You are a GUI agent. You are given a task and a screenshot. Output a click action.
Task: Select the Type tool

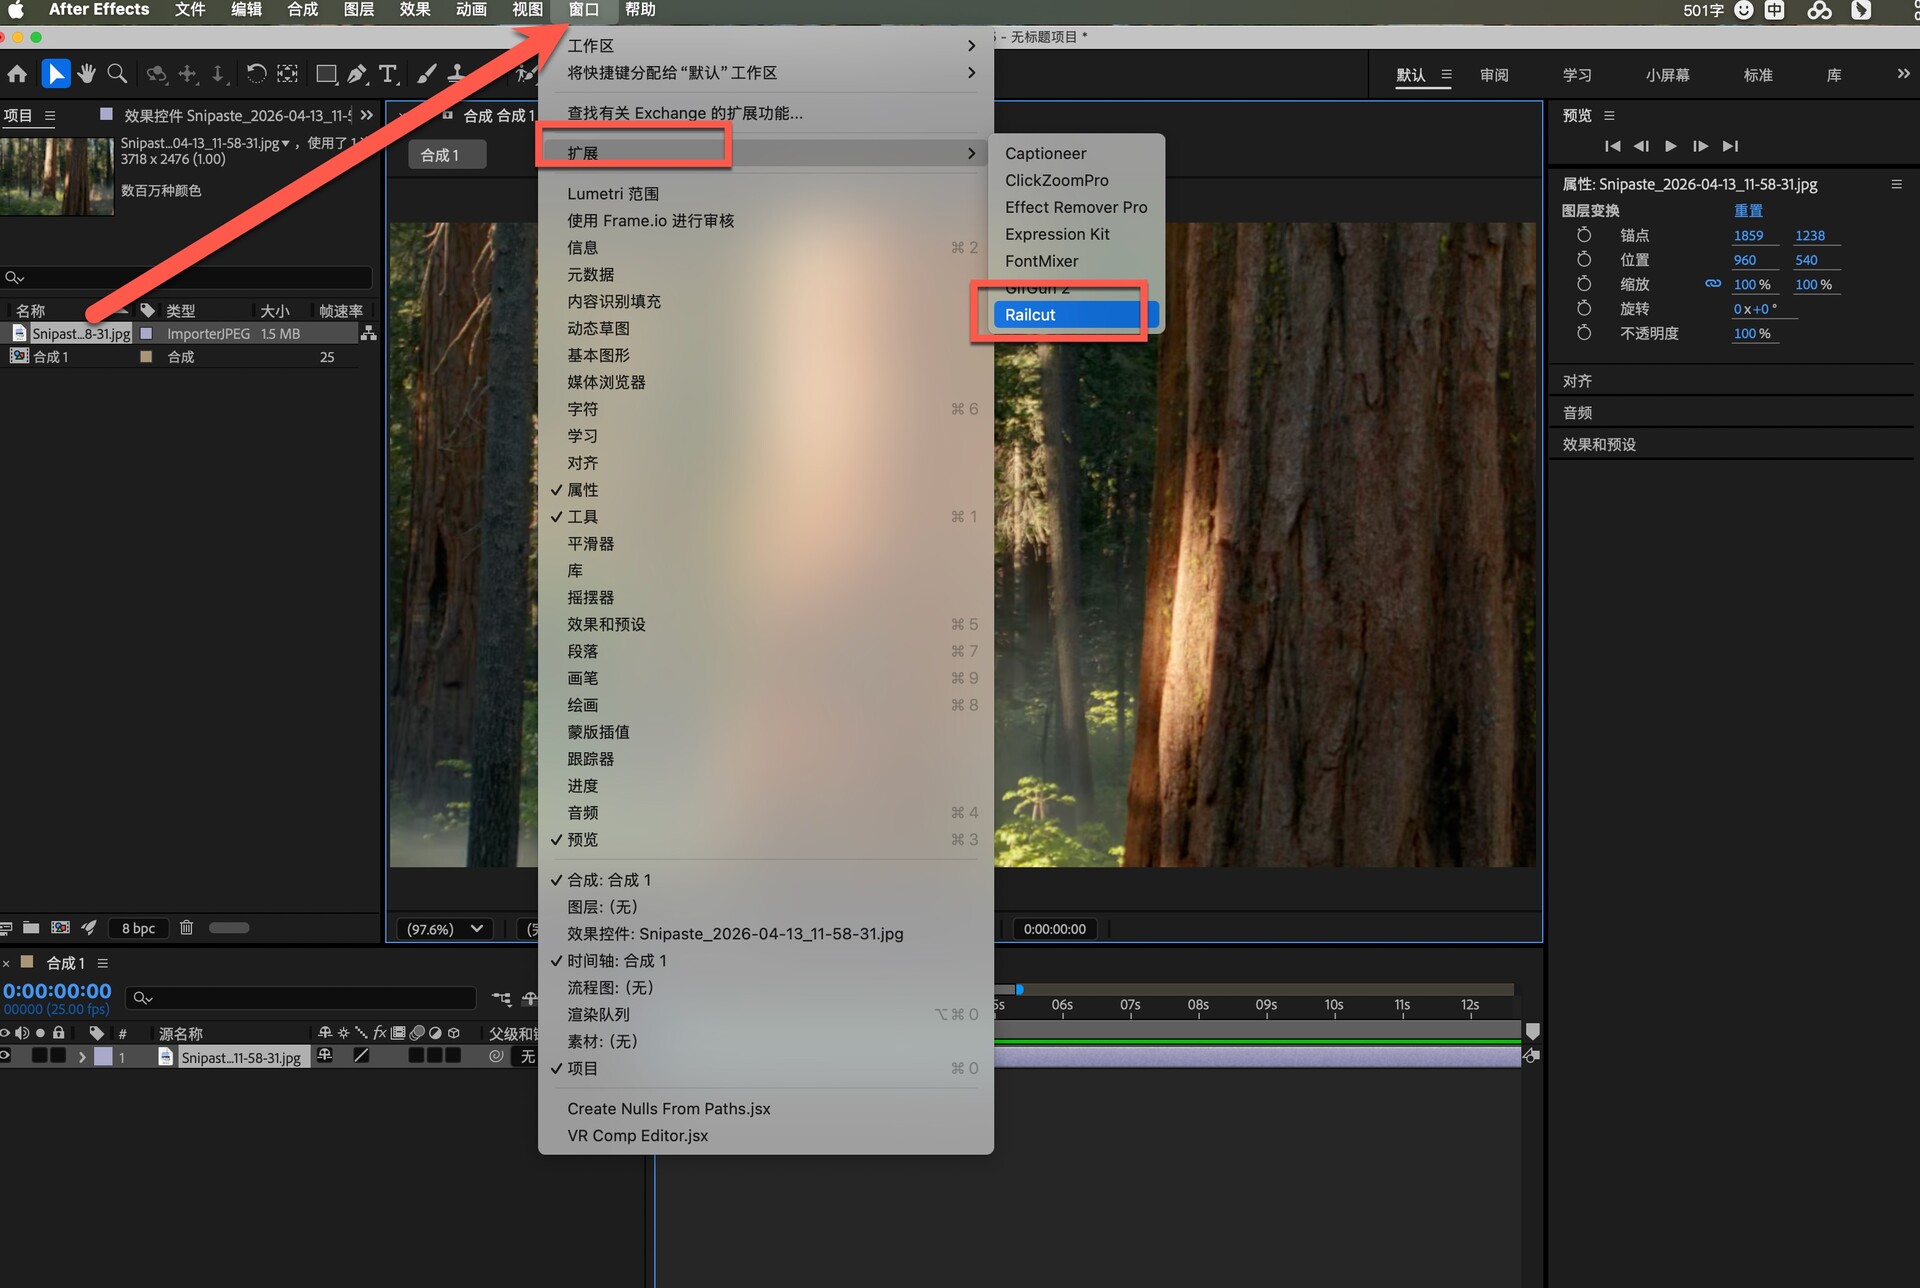[x=388, y=74]
